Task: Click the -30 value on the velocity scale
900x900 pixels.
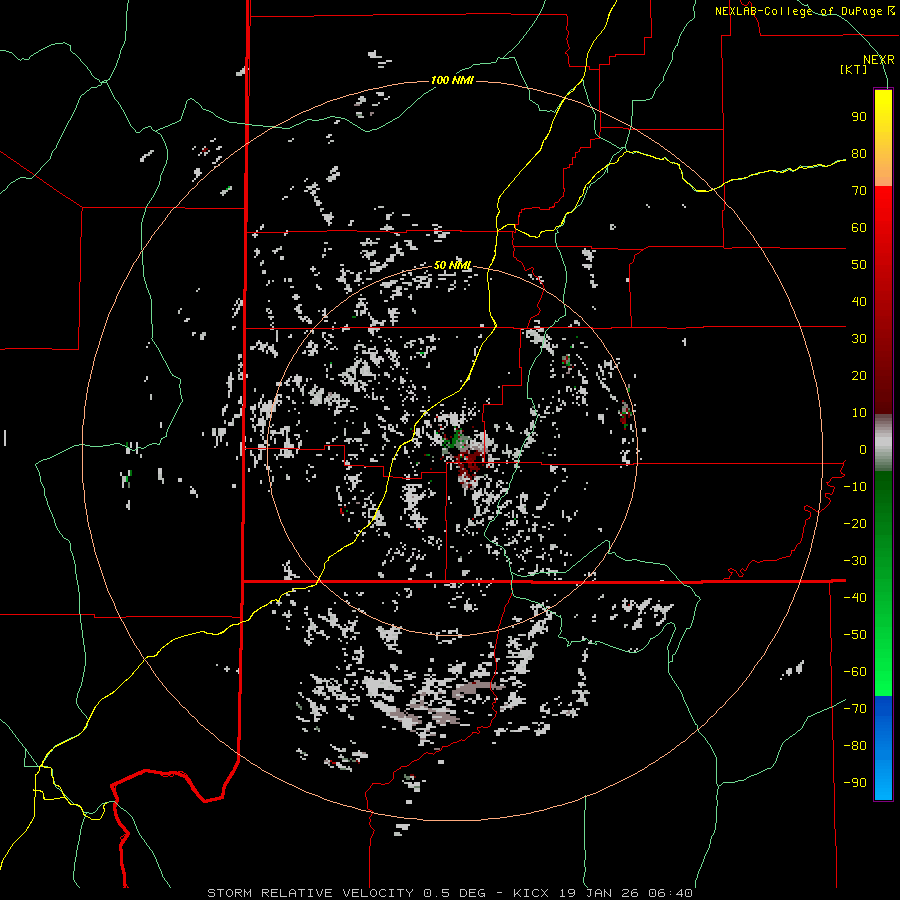Action: pos(855,561)
